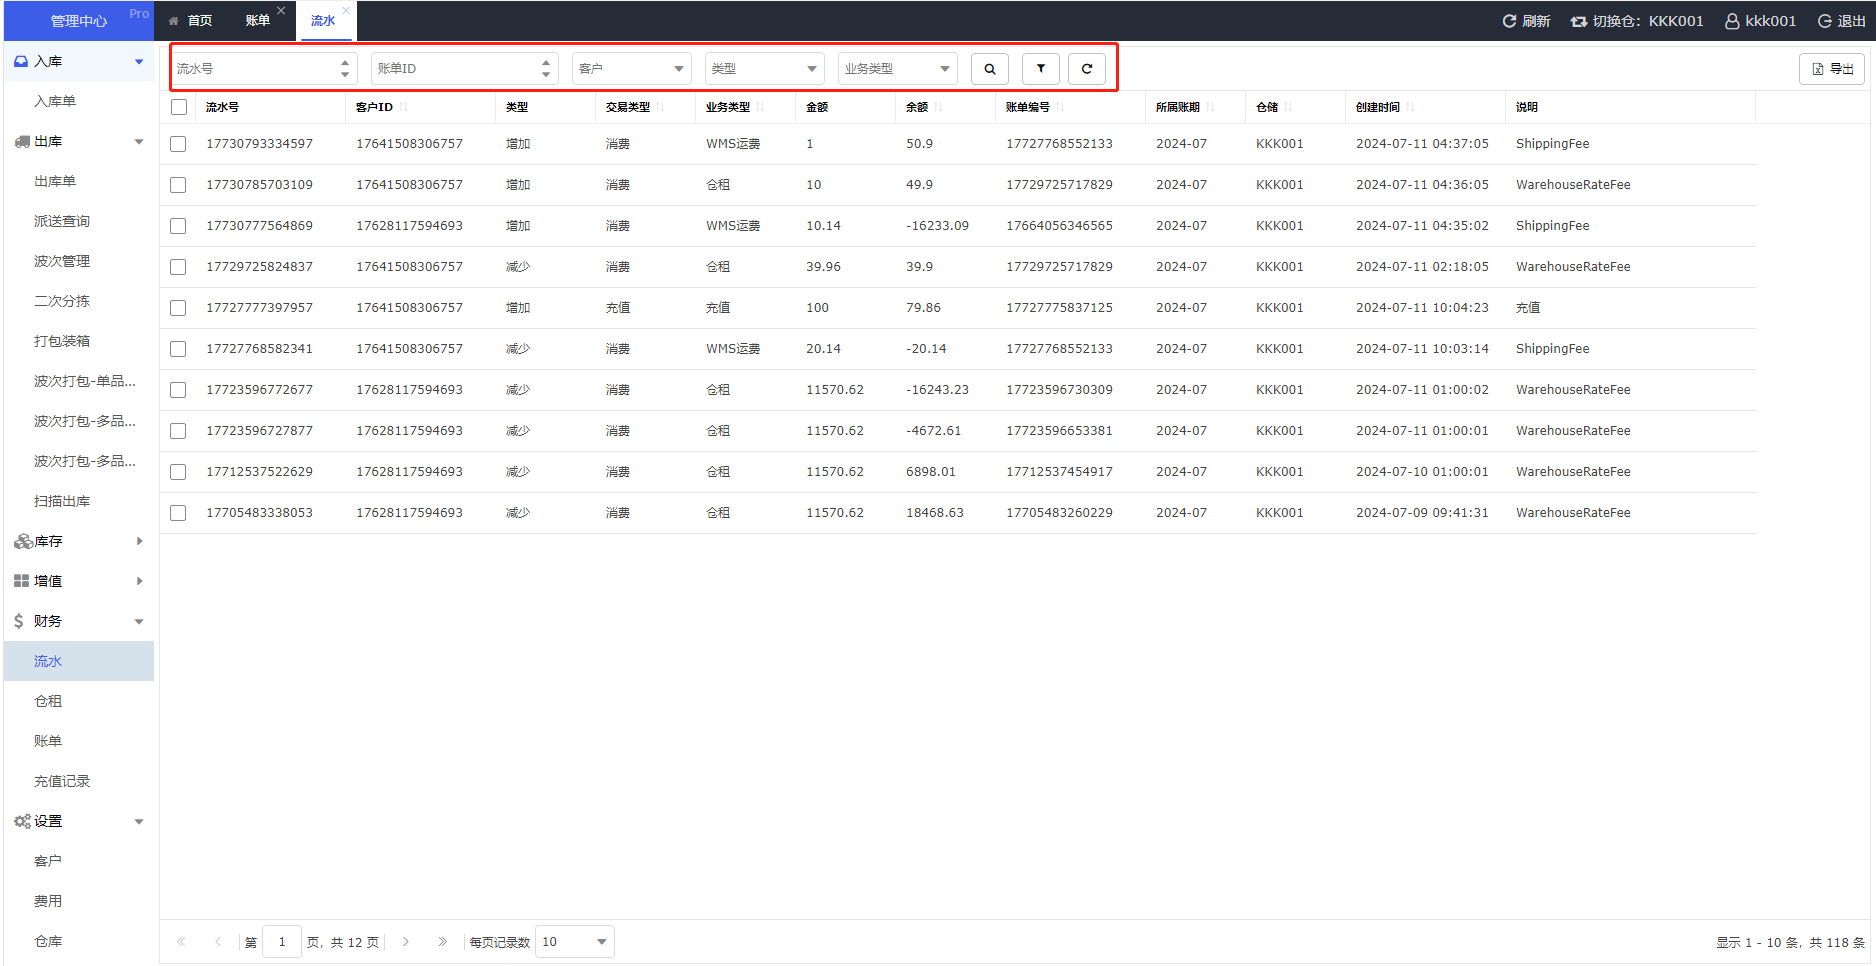Check the row 17727777397957

click(x=178, y=308)
